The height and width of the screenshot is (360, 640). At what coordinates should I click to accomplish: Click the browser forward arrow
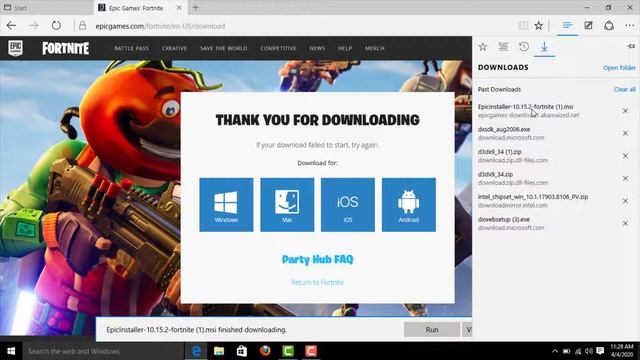pyautogui.click(x=33, y=26)
